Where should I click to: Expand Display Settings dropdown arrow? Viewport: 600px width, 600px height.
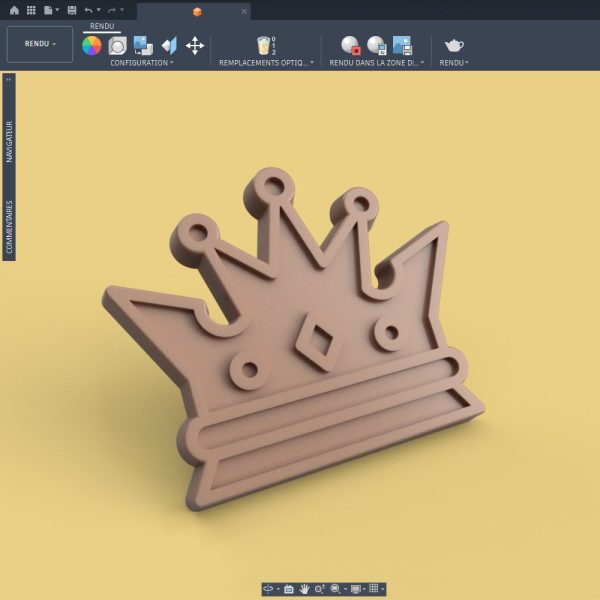(x=364, y=589)
